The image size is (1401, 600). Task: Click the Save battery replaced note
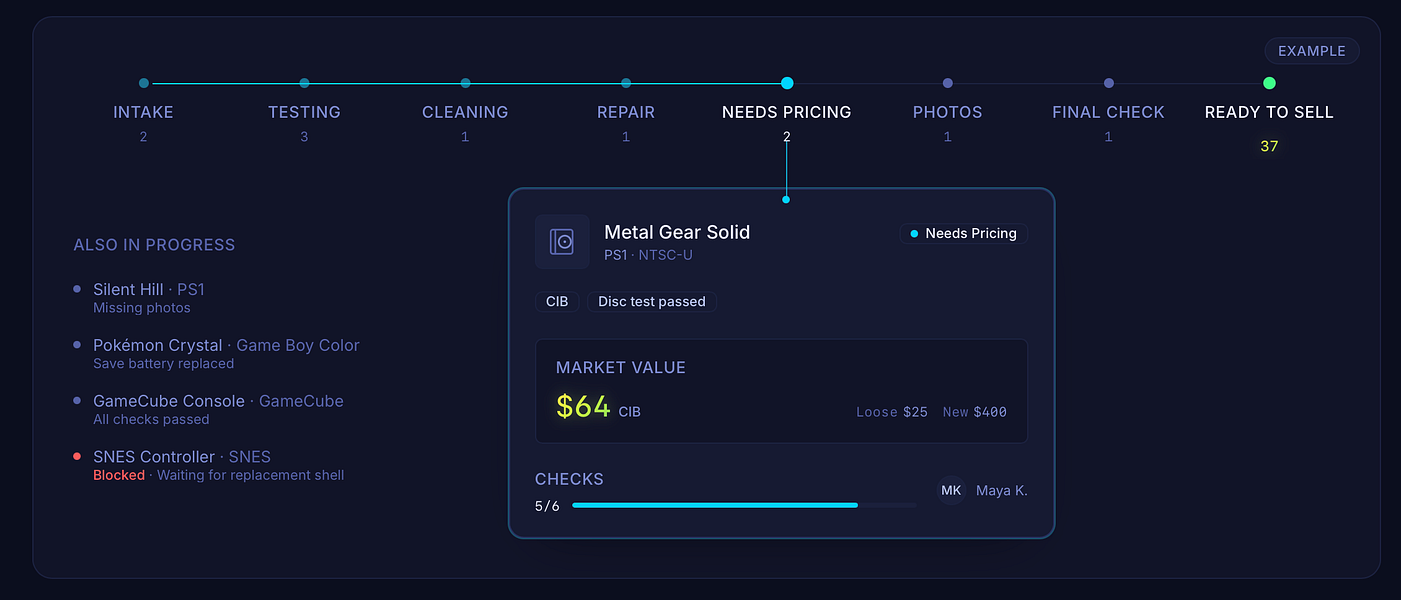click(163, 363)
